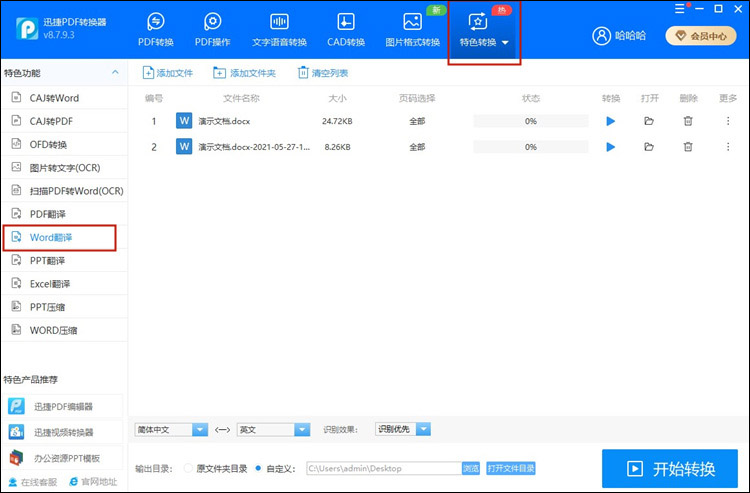Select PPT压缩 in sidebar
This screenshot has height=493, width=750.
pos(64,307)
